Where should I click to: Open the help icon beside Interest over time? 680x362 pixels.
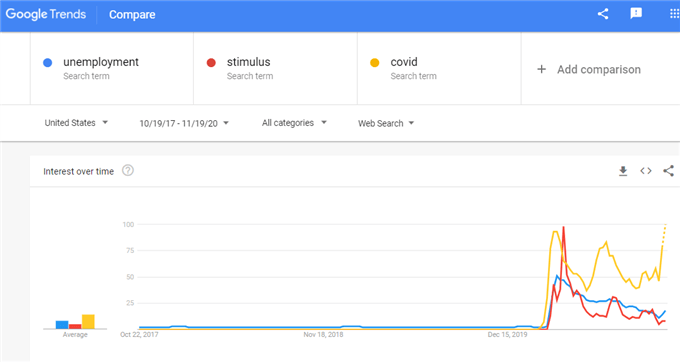tap(128, 170)
